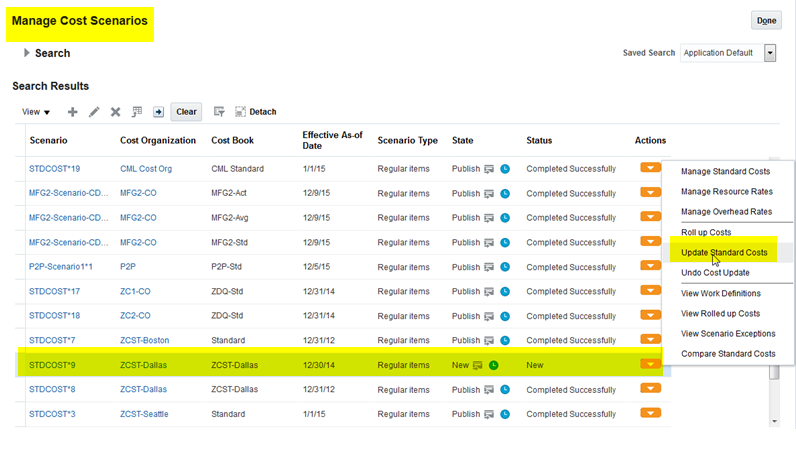The image size is (796, 450).
Task: Open the ZCST-Seattle link
Action: click(x=144, y=414)
